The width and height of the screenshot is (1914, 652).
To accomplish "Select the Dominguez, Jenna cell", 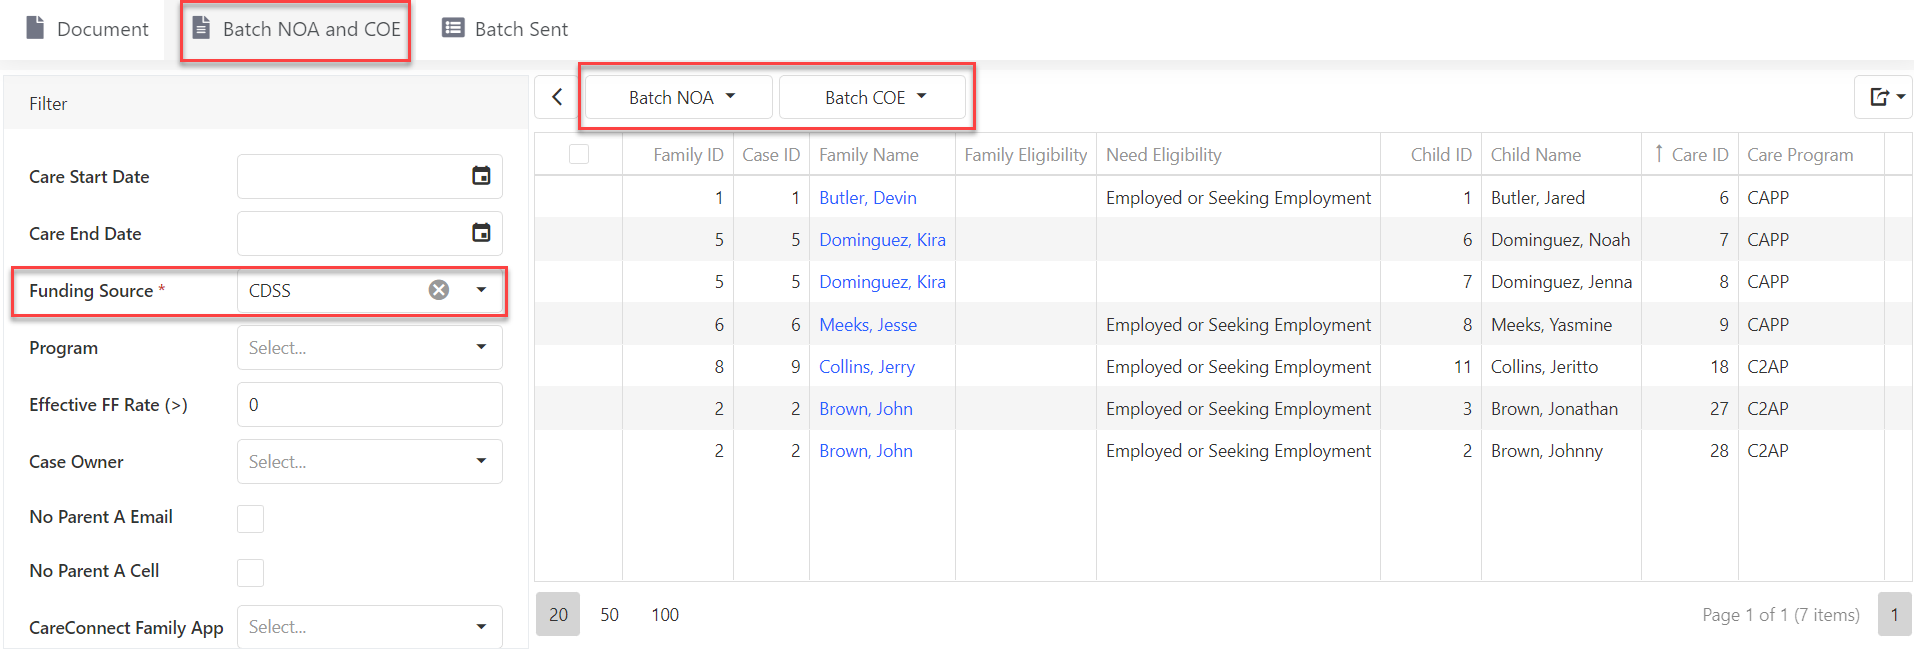I will [x=1561, y=282].
